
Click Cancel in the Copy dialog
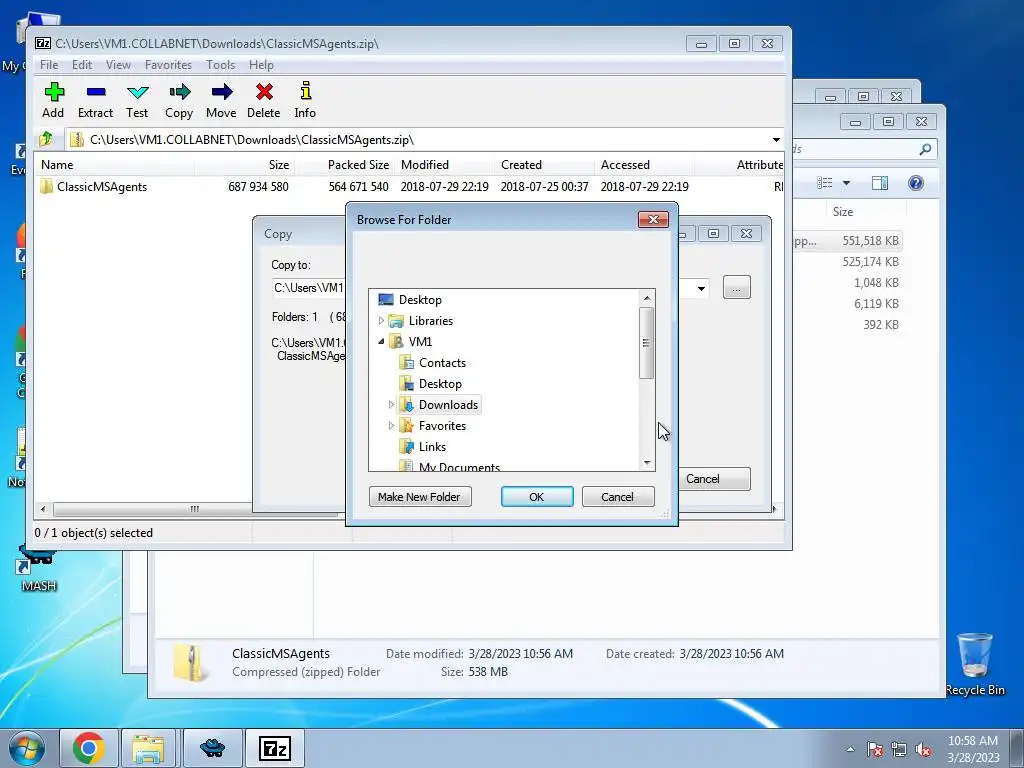point(714,479)
